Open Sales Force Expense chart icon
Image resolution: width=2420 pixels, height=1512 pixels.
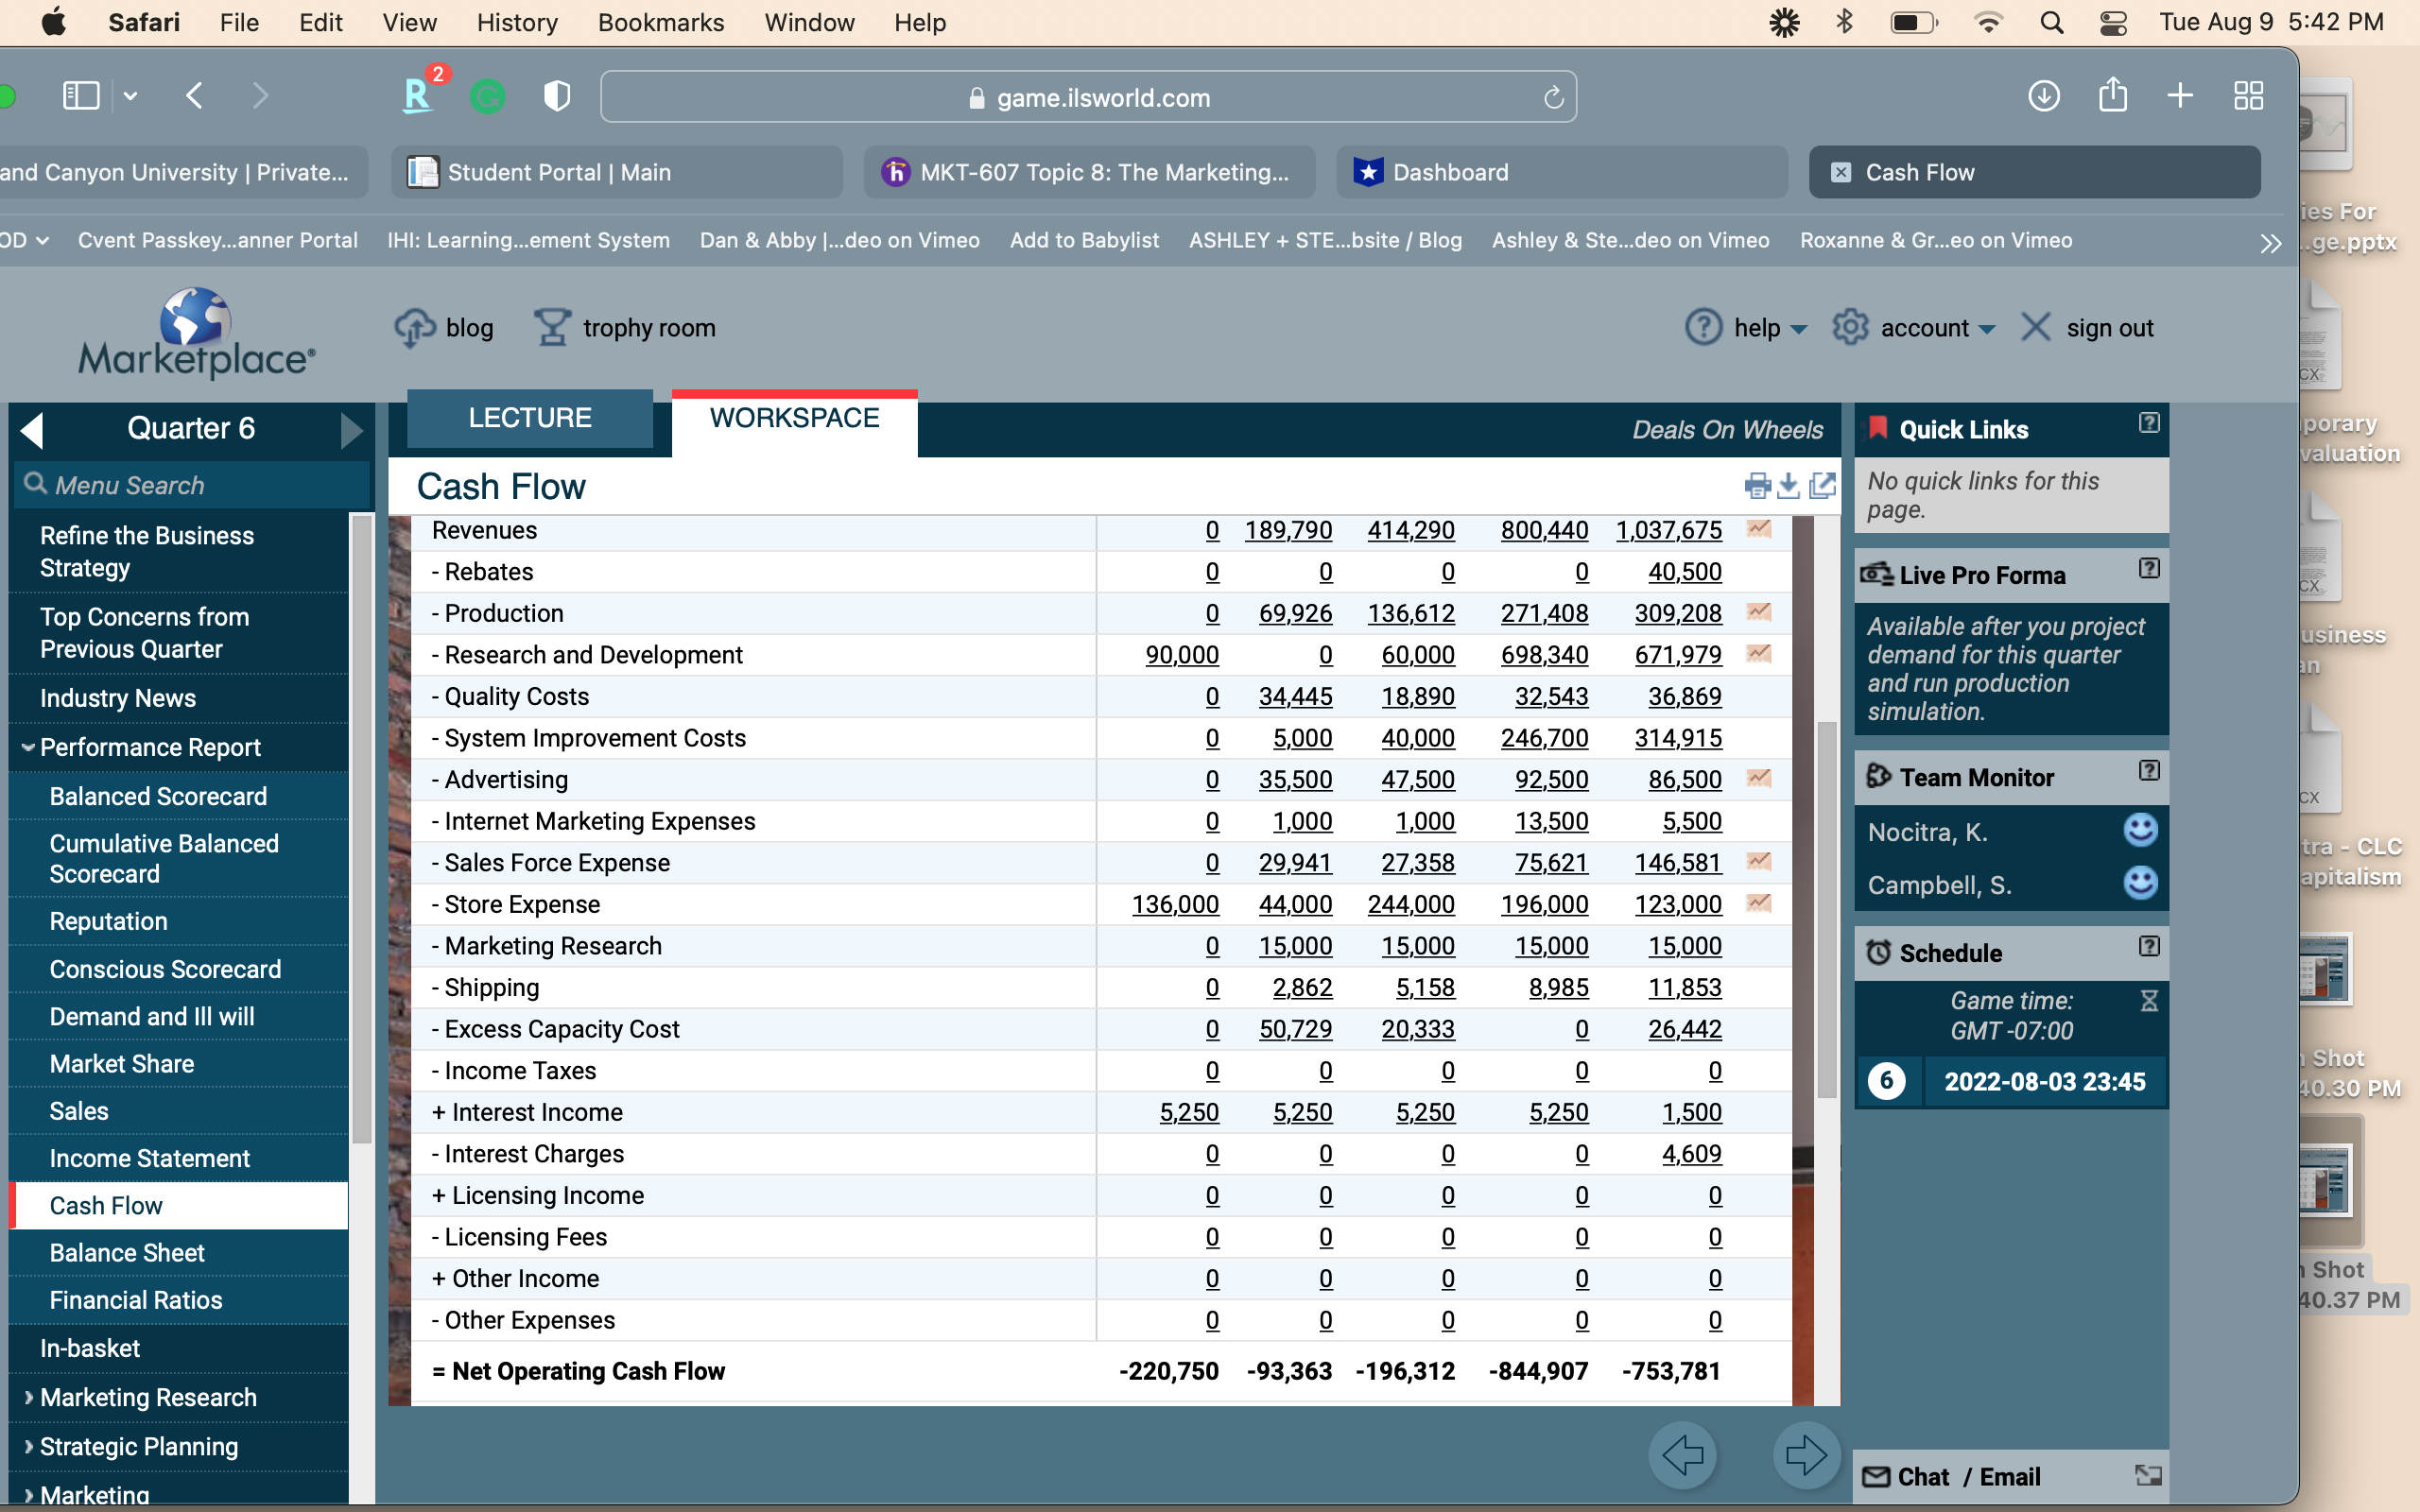coord(1759,861)
